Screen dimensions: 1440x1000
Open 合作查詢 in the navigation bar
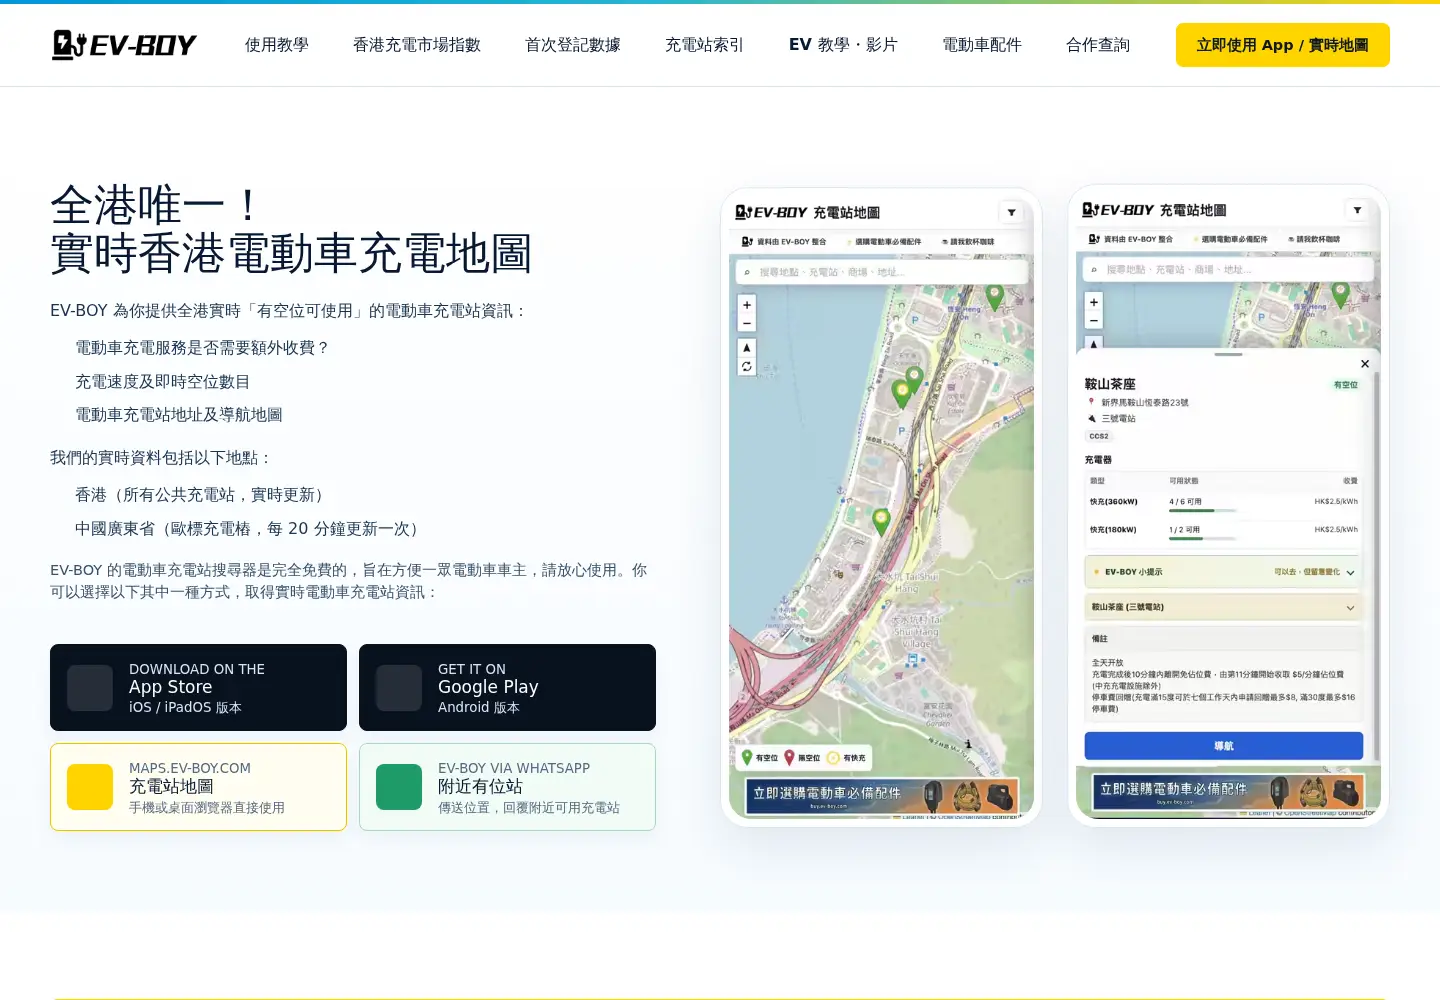coord(1098,45)
